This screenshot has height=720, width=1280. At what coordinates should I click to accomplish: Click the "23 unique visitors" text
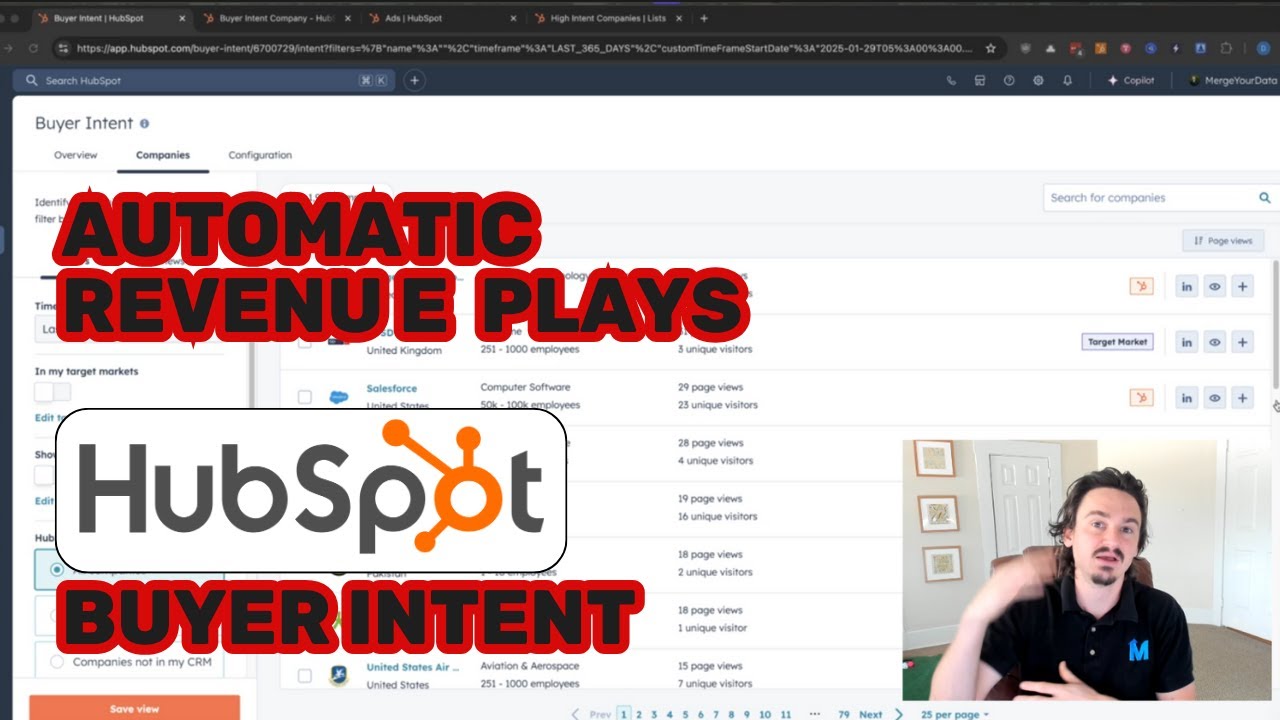pos(717,405)
